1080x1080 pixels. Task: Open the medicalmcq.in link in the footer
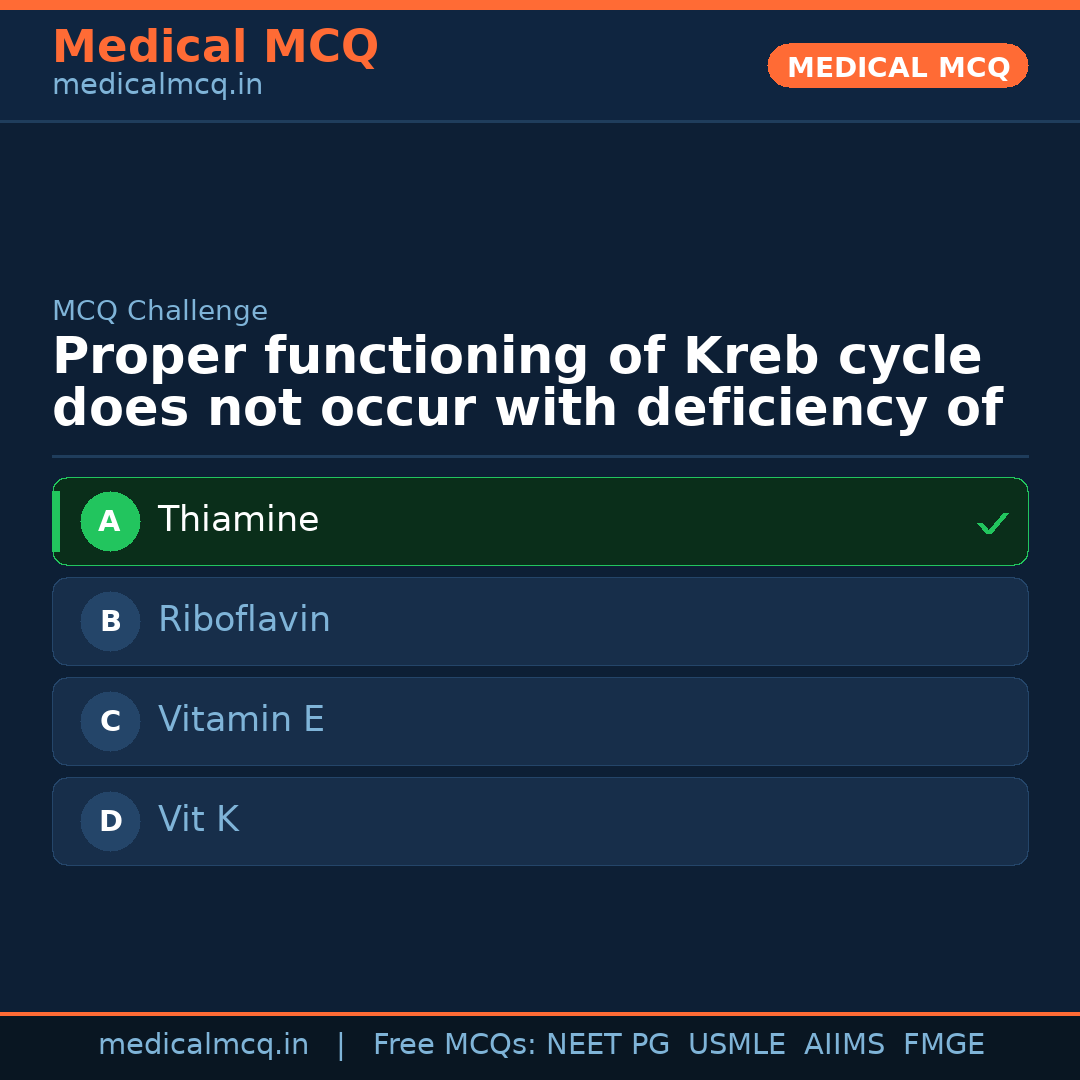pyautogui.click(x=203, y=1045)
